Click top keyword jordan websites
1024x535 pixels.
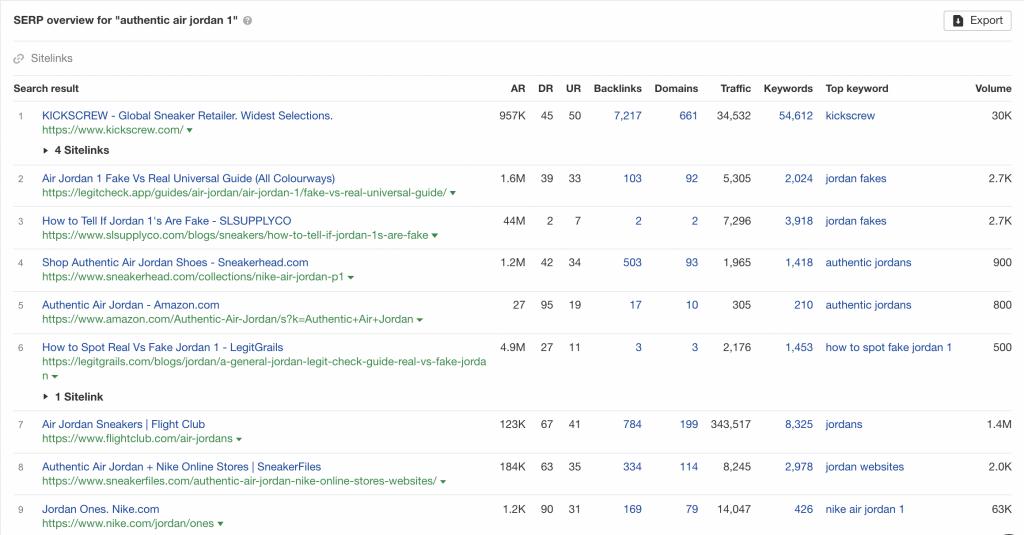click(x=865, y=467)
